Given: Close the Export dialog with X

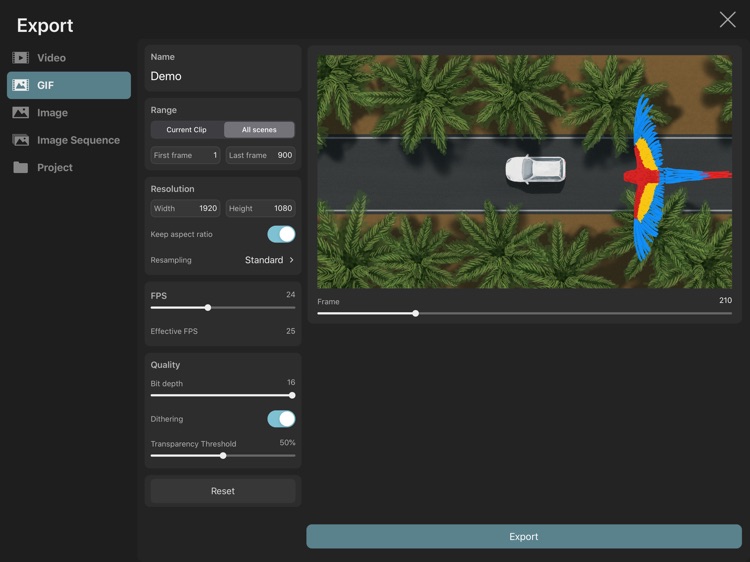Looking at the screenshot, I should coord(727,20).
